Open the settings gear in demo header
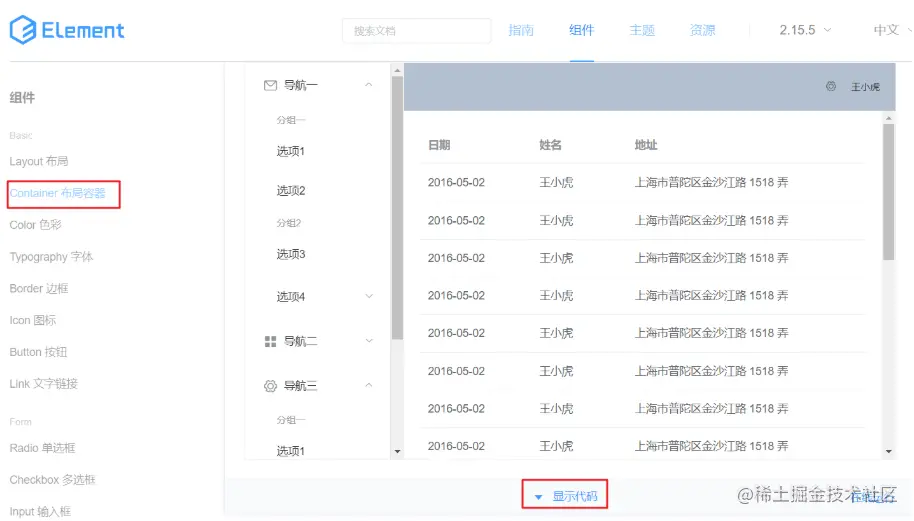Viewport: 914px width, 521px height. [x=831, y=86]
